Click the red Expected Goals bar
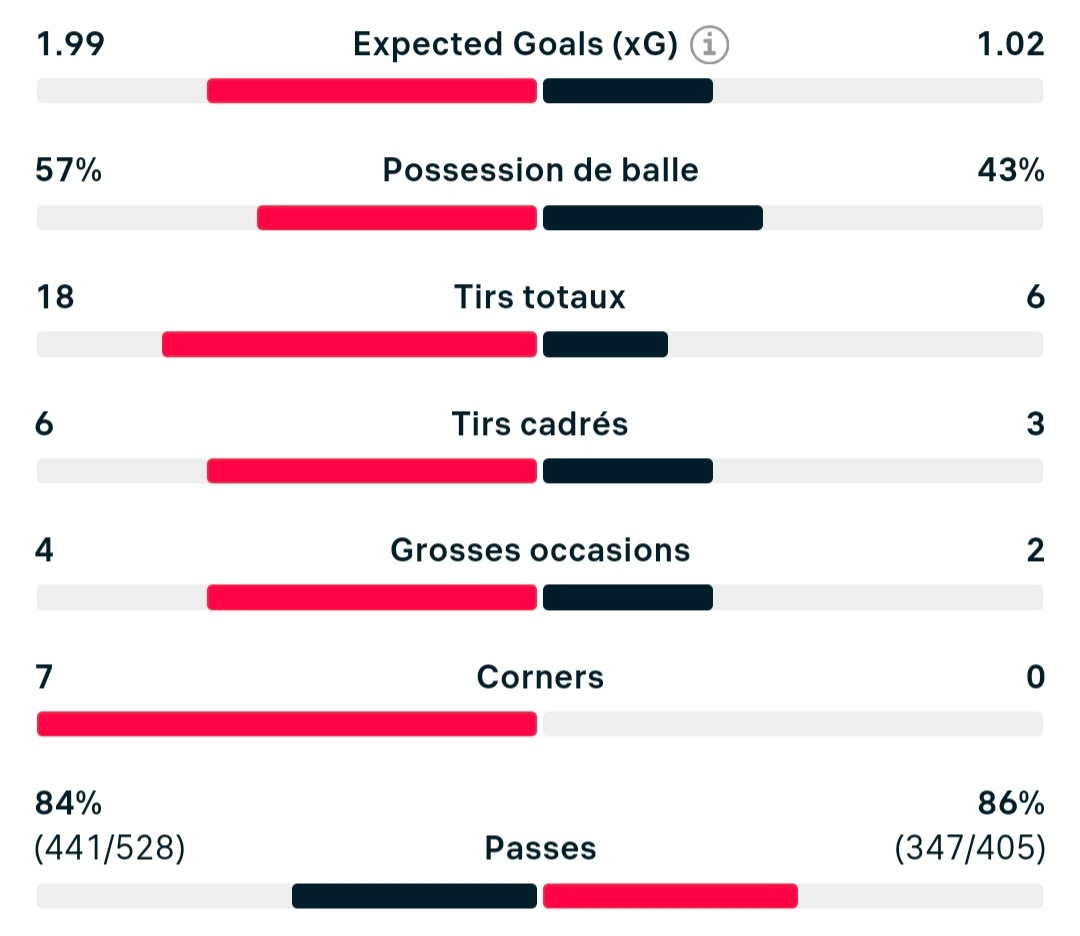This screenshot has height=936, width=1080. (372, 91)
